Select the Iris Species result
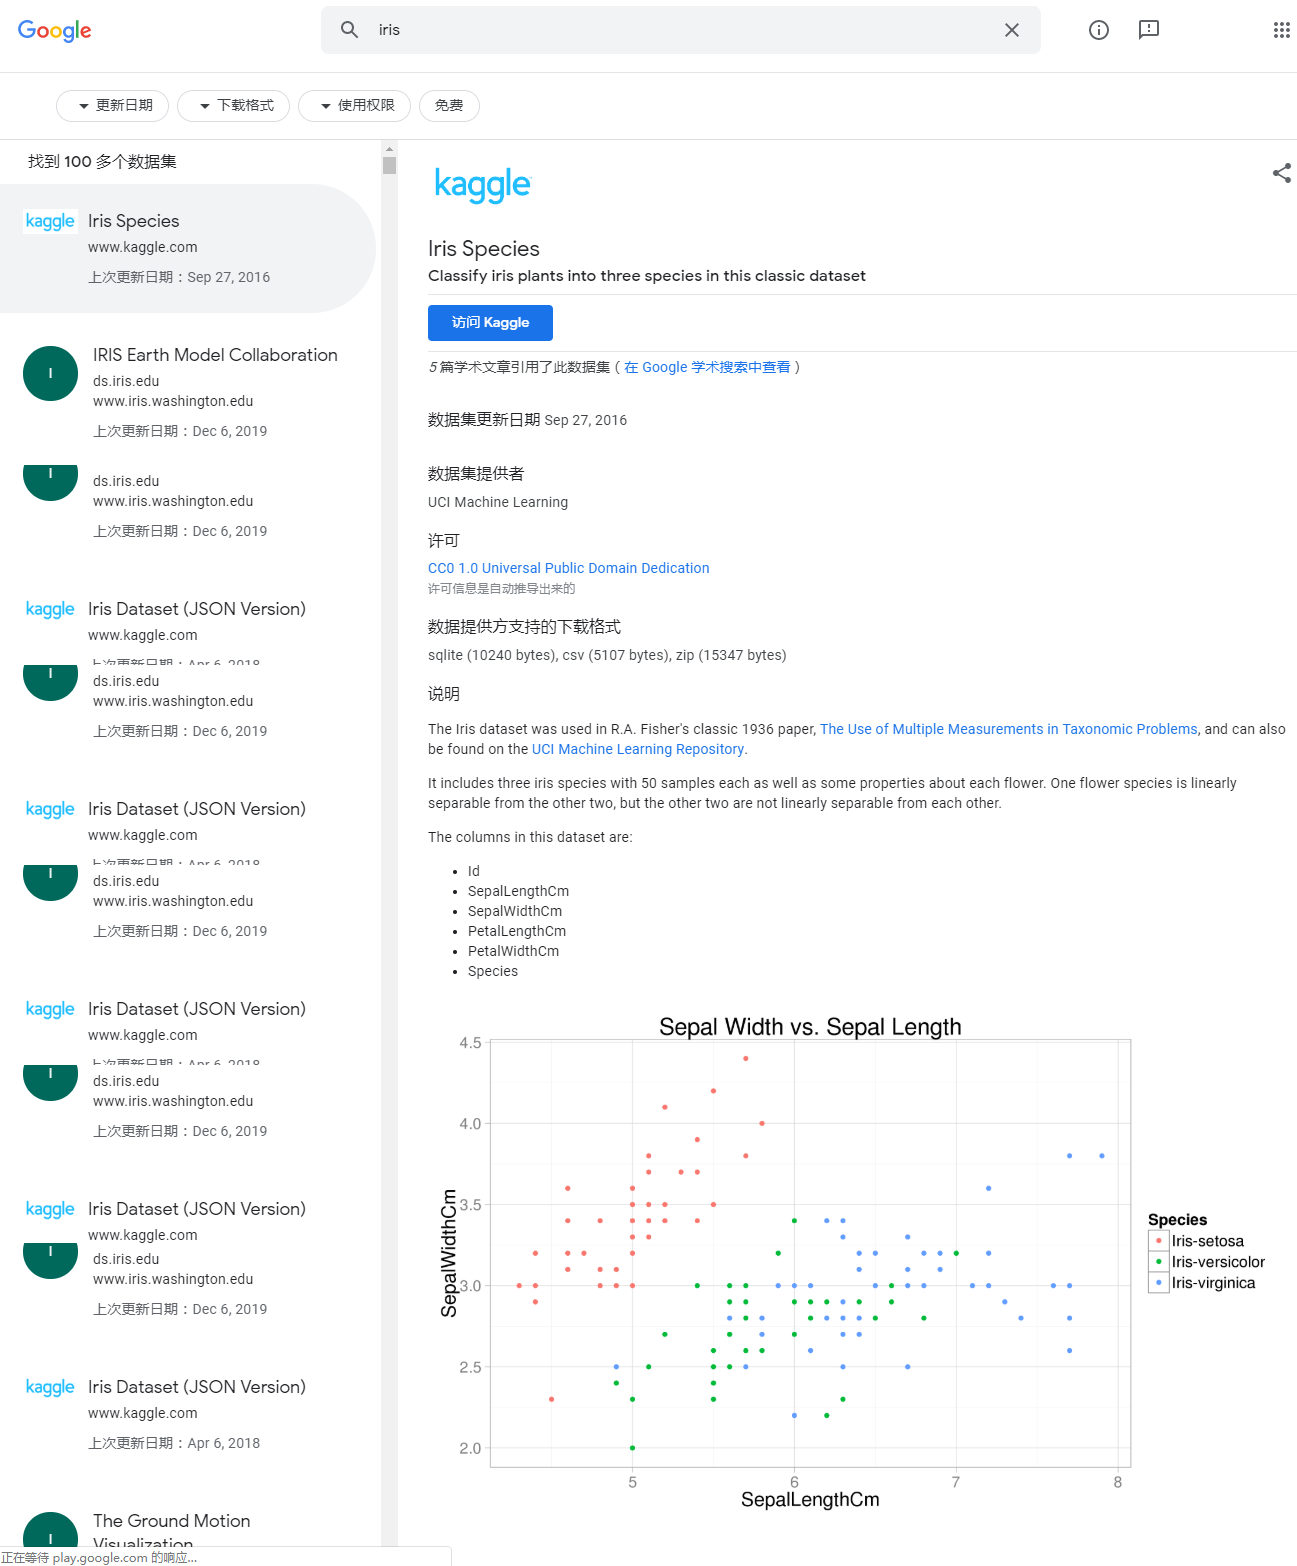Image resolution: width=1297 pixels, height=1566 pixels. click(x=188, y=248)
